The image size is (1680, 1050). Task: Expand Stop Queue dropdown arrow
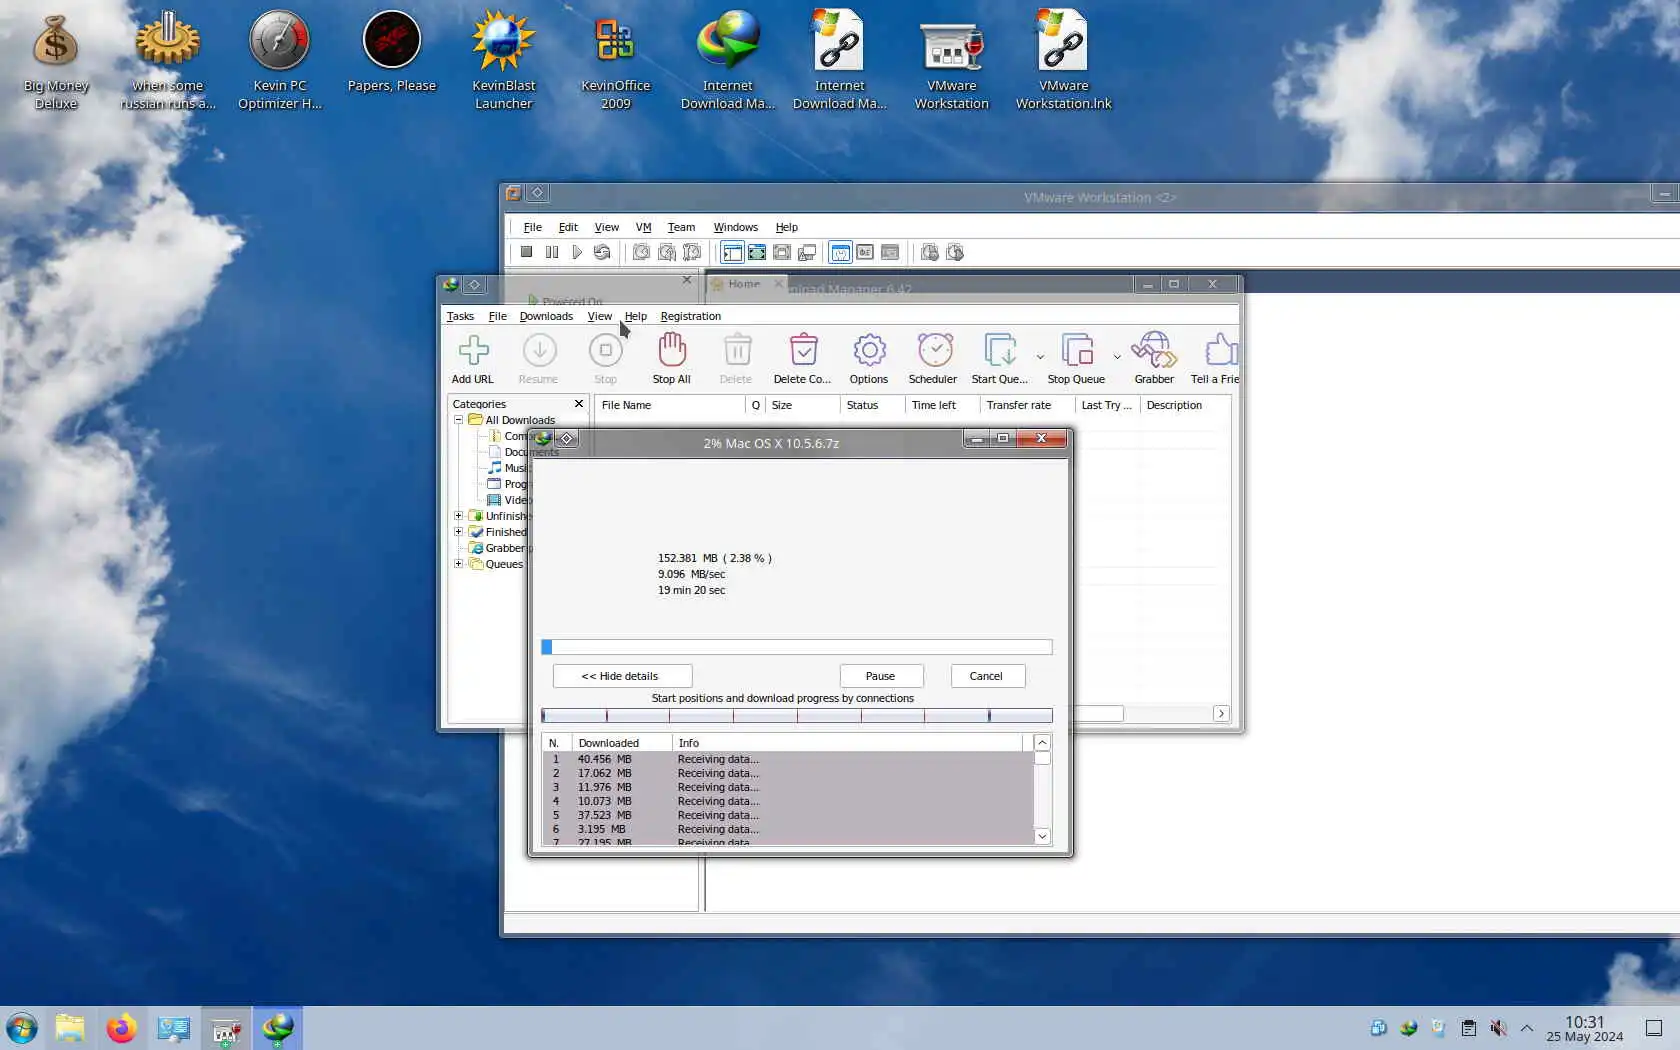coord(1117,357)
